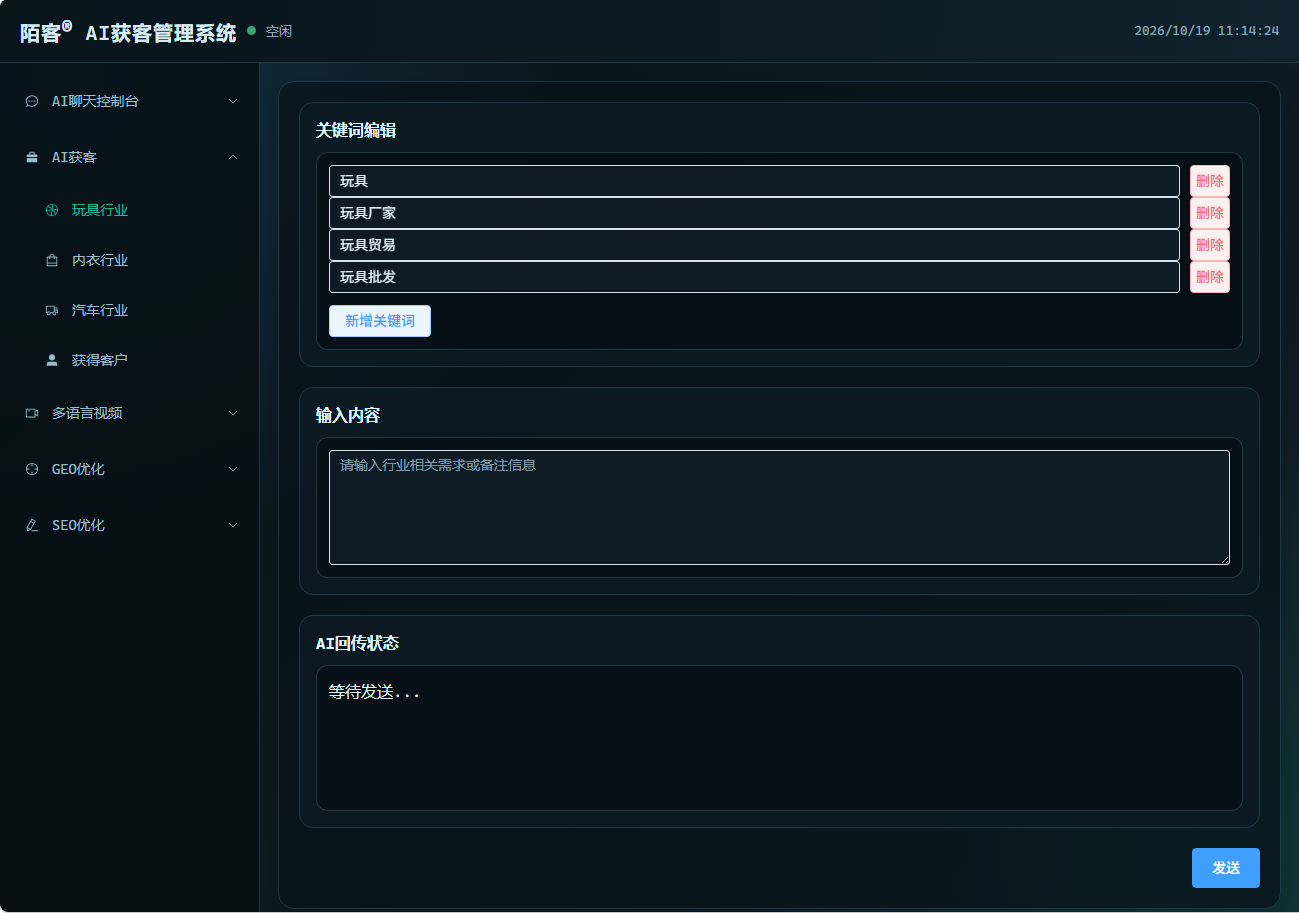Click the 输入内容 heading

pyautogui.click(x=348, y=415)
